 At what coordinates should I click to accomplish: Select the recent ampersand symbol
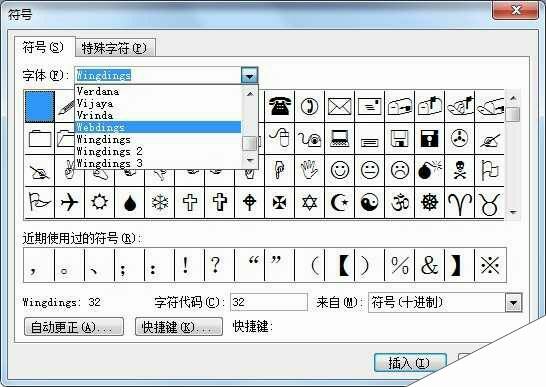[x=429, y=265]
